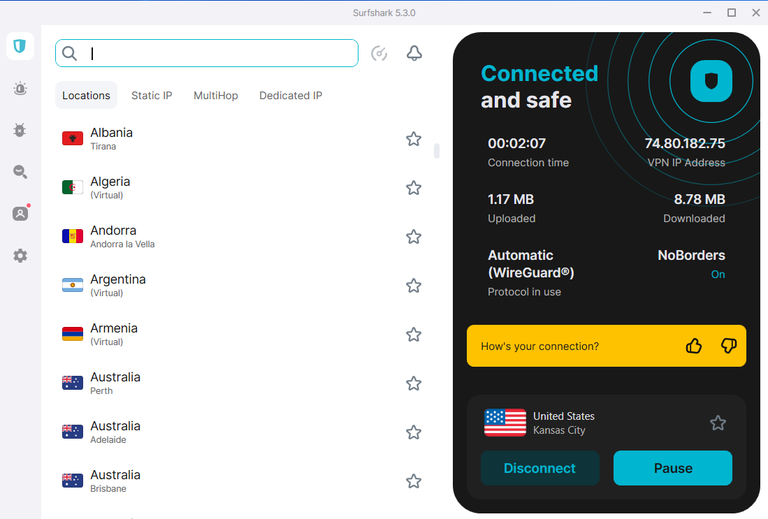Viewport: 768px width, 519px height.
Task: Favorite Australia Brisbane star
Action: pos(414,481)
